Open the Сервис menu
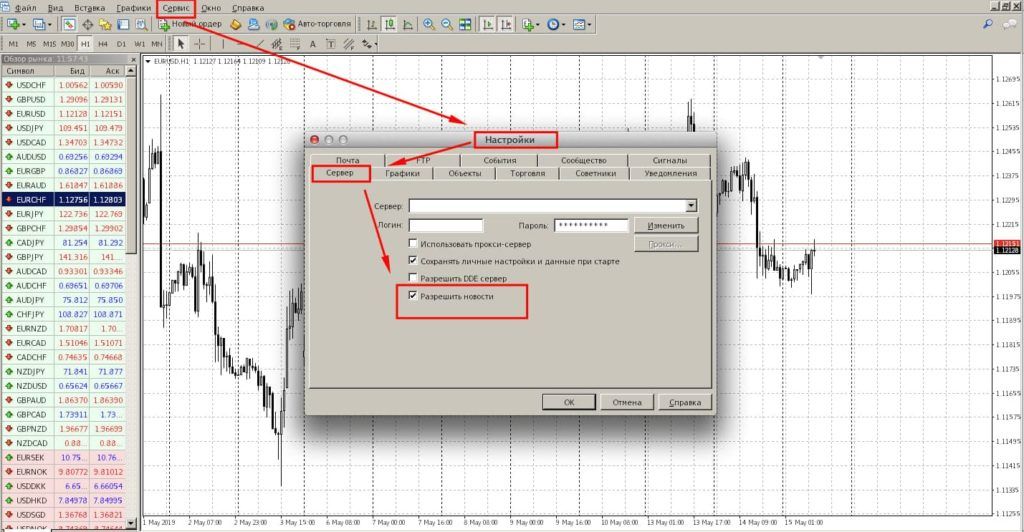Image resolution: width=1024 pixels, height=532 pixels. tap(176, 7)
